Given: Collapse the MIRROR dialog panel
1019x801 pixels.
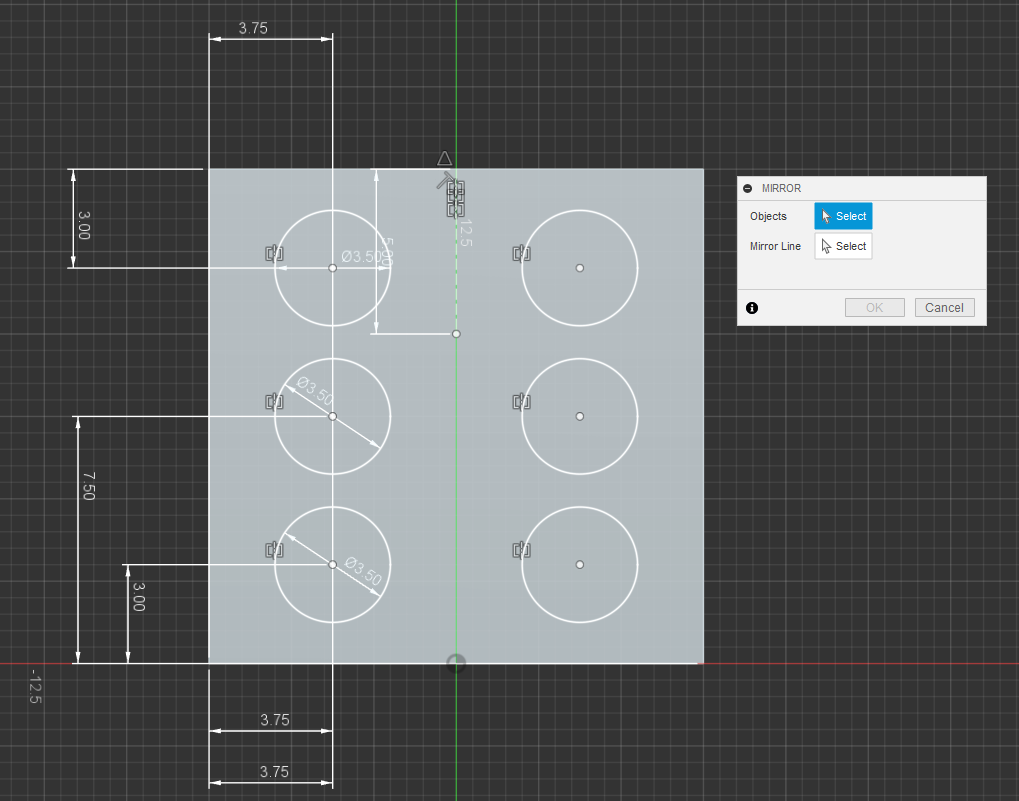Looking at the screenshot, I should point(748,188).
